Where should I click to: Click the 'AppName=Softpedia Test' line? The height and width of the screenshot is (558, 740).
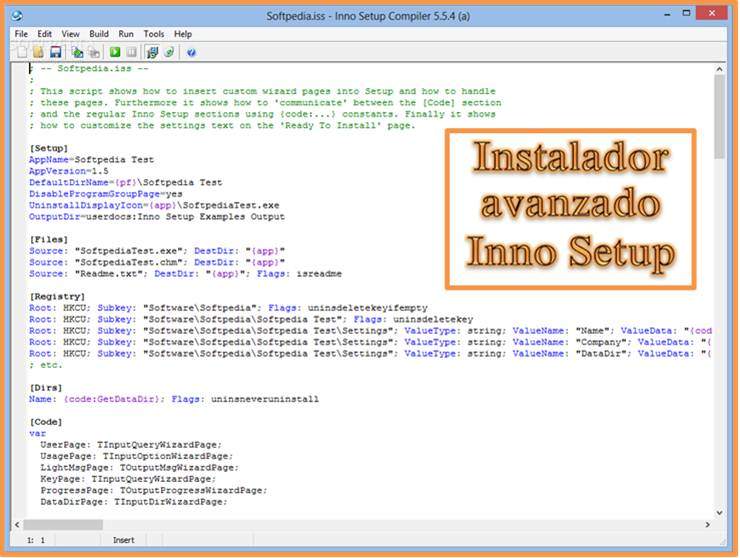click(x=92, y=160)
